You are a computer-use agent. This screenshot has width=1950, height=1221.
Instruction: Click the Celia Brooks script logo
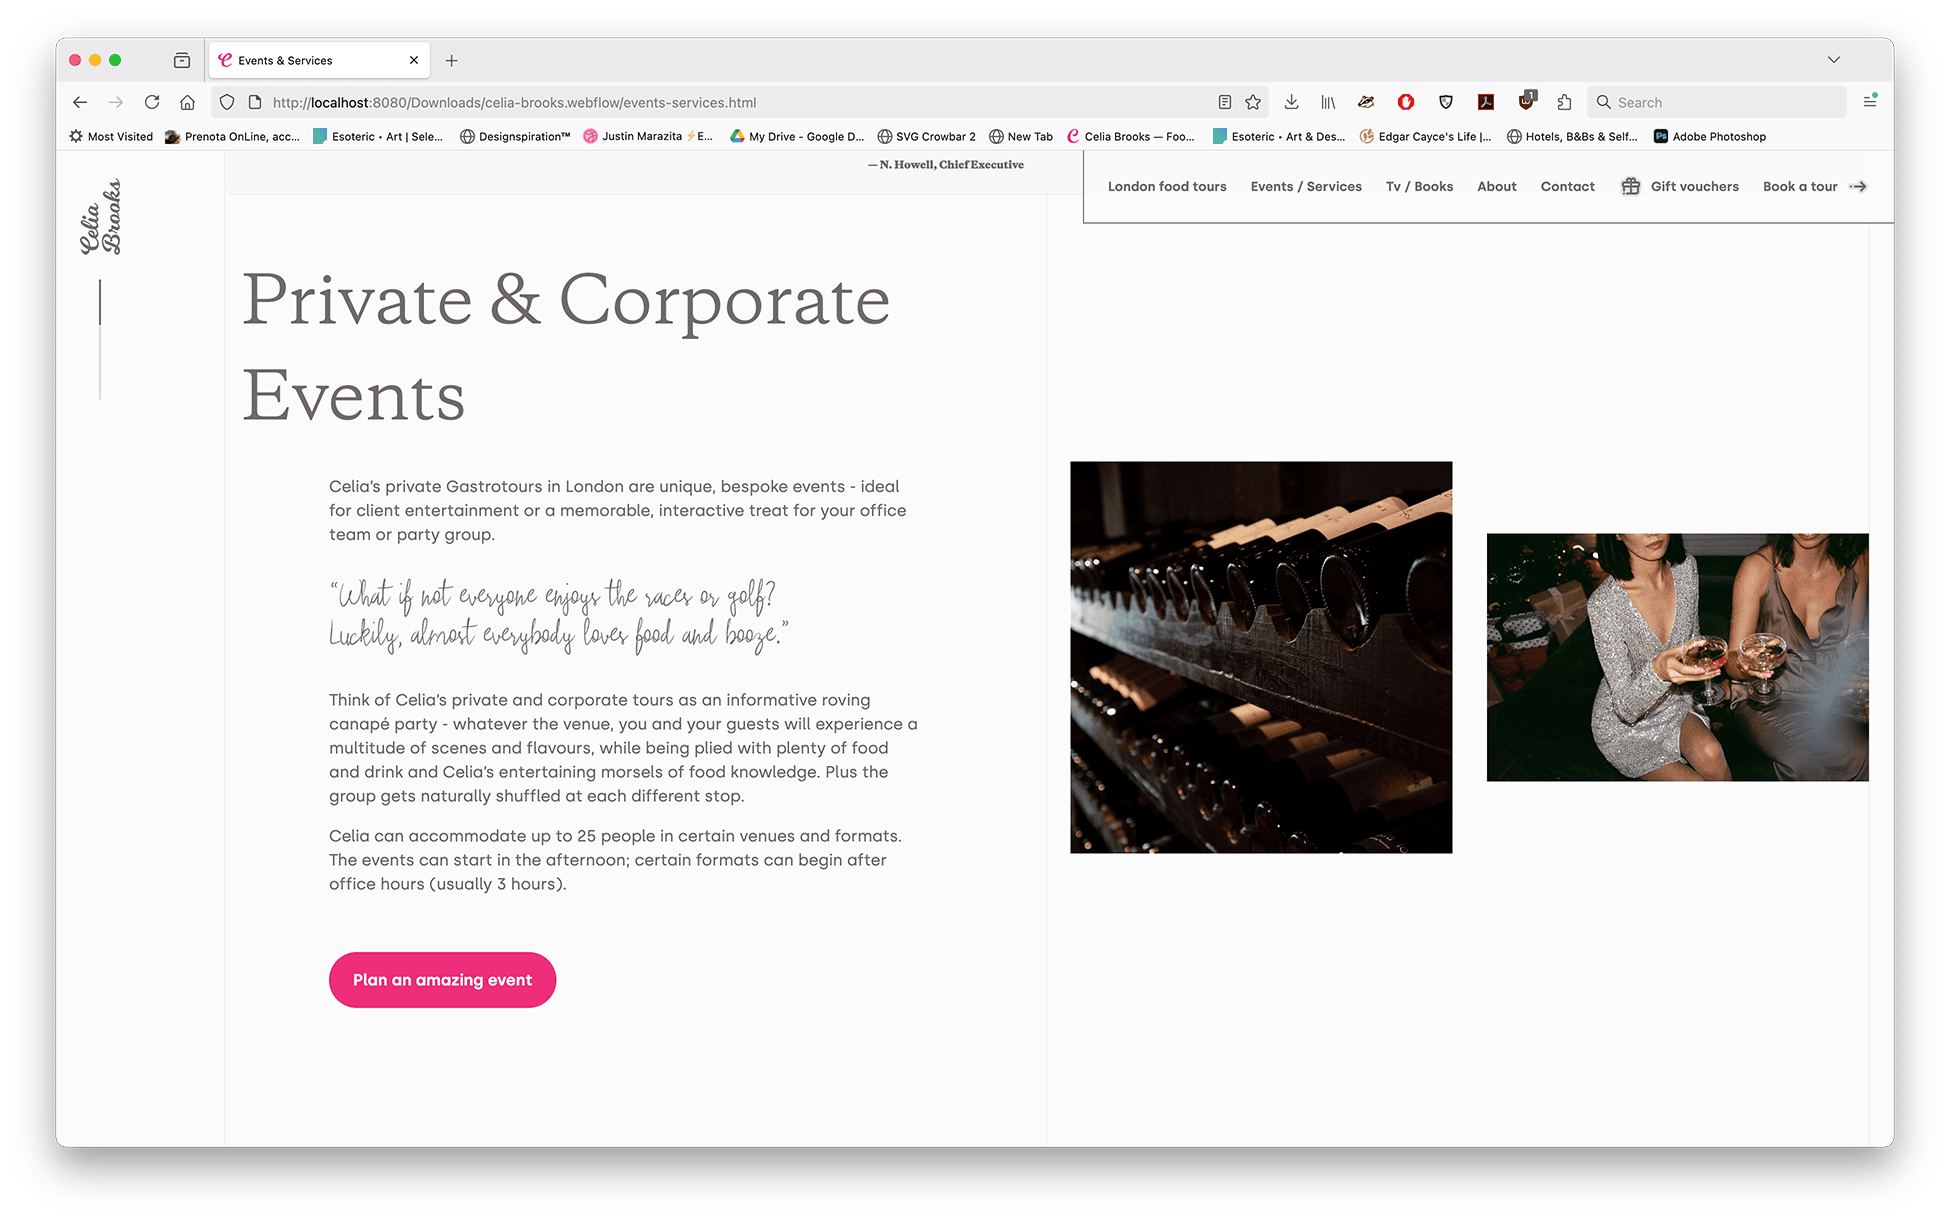click(x=101, y=217)
